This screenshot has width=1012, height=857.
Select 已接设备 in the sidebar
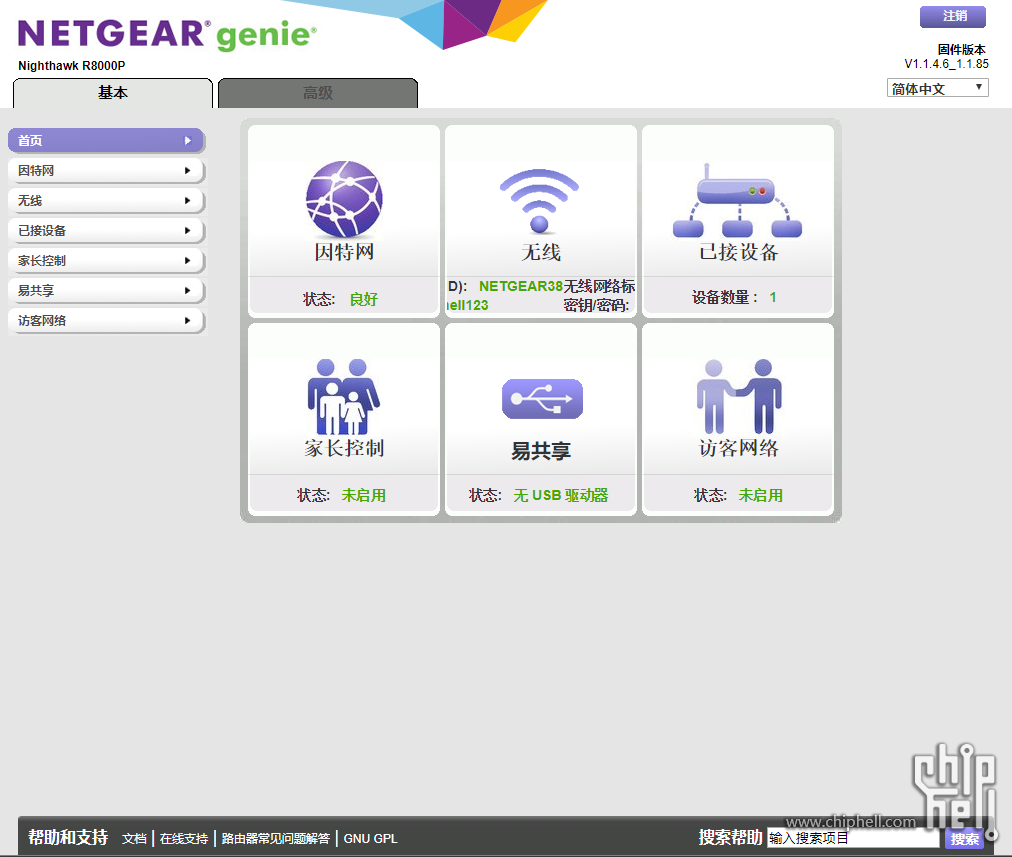pyautogui.click(x=106, y=230)
